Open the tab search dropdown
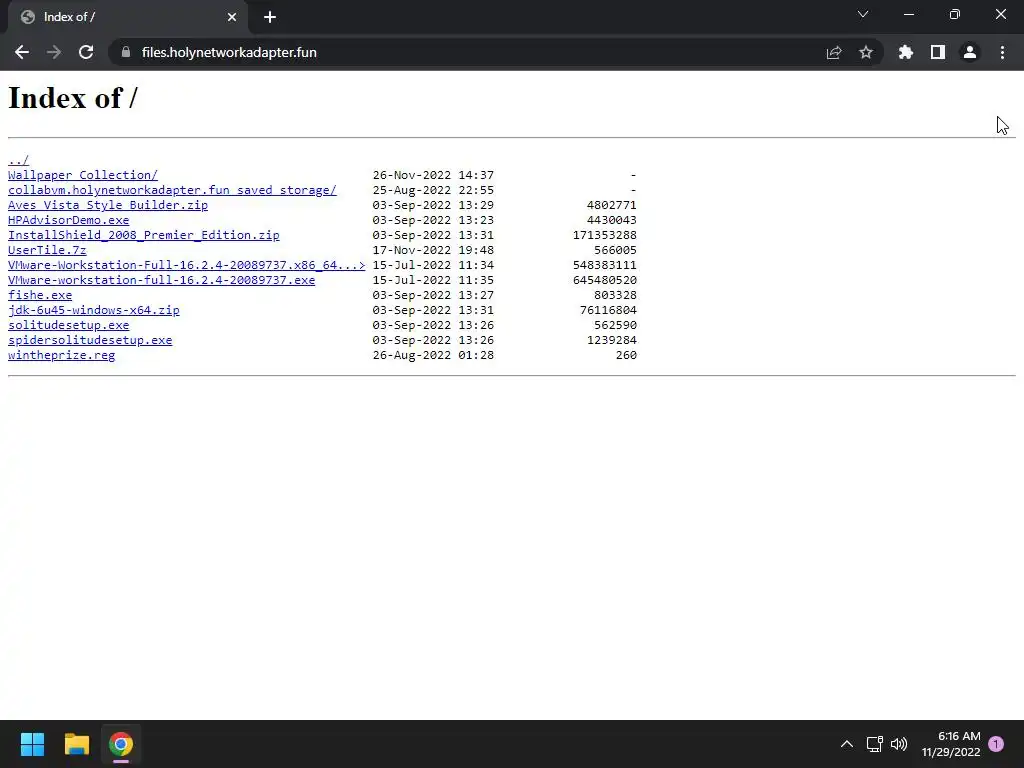The width and height of the screenshot is (1024, 768). [x=863, y=14]
